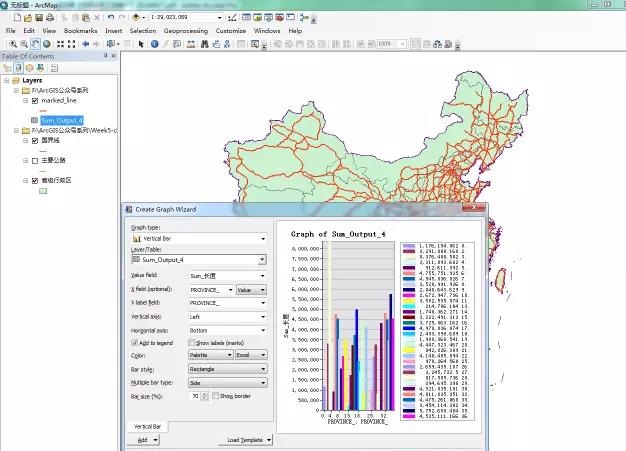Click Fixed Zoom Out icon

(71, 44)
